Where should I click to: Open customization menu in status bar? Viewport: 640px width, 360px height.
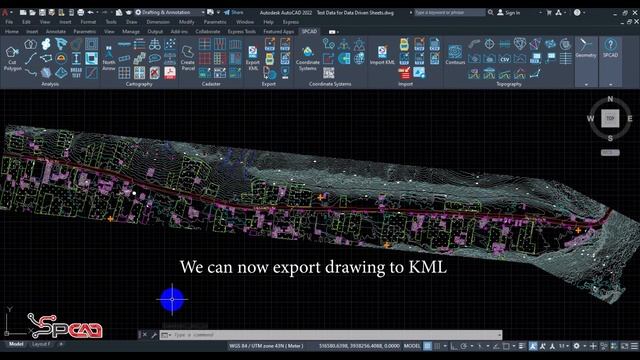pyautogui.click(x=635, y=346)
